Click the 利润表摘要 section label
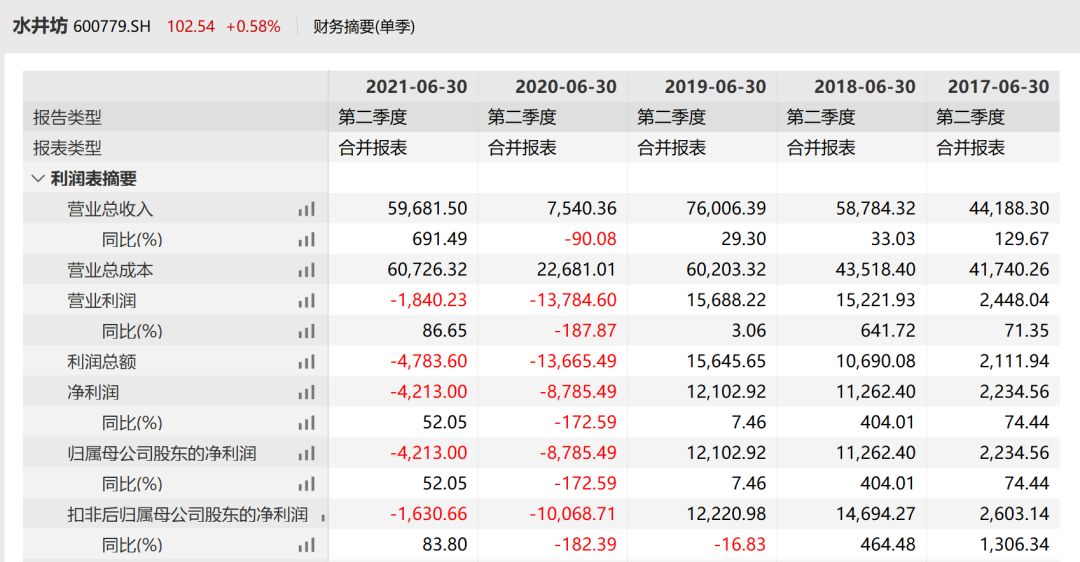This screenshot has height=562, width=1080. coord(94,179)
